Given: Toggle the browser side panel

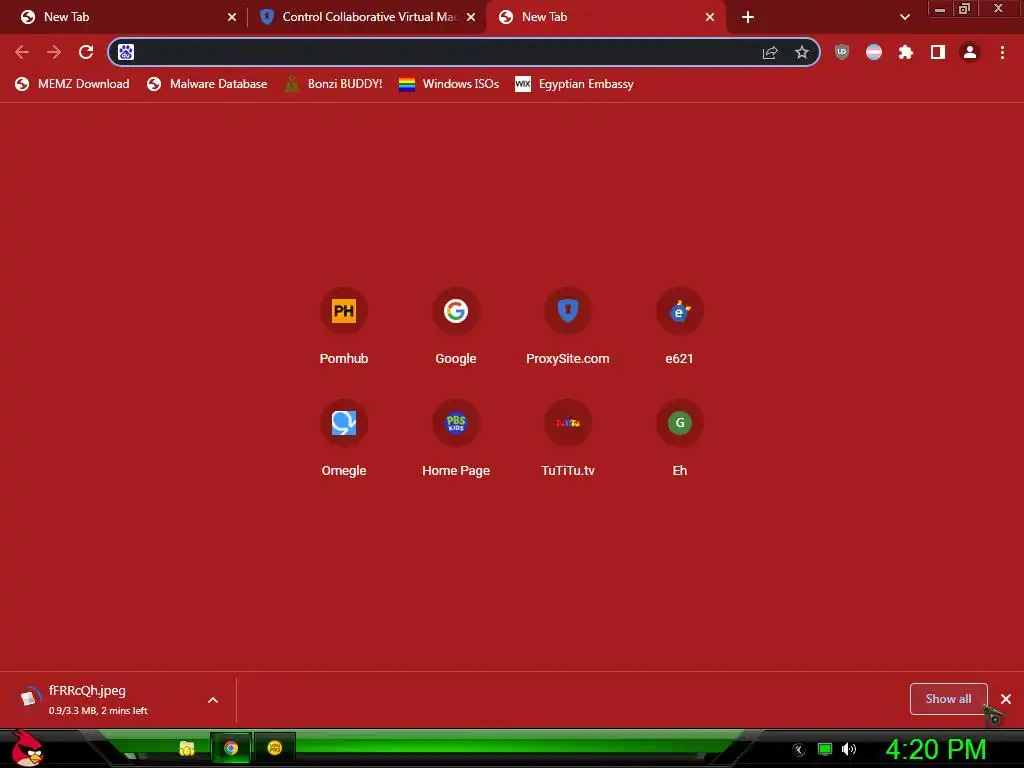Looking at the screenshot, I should [x=938, y=52].
